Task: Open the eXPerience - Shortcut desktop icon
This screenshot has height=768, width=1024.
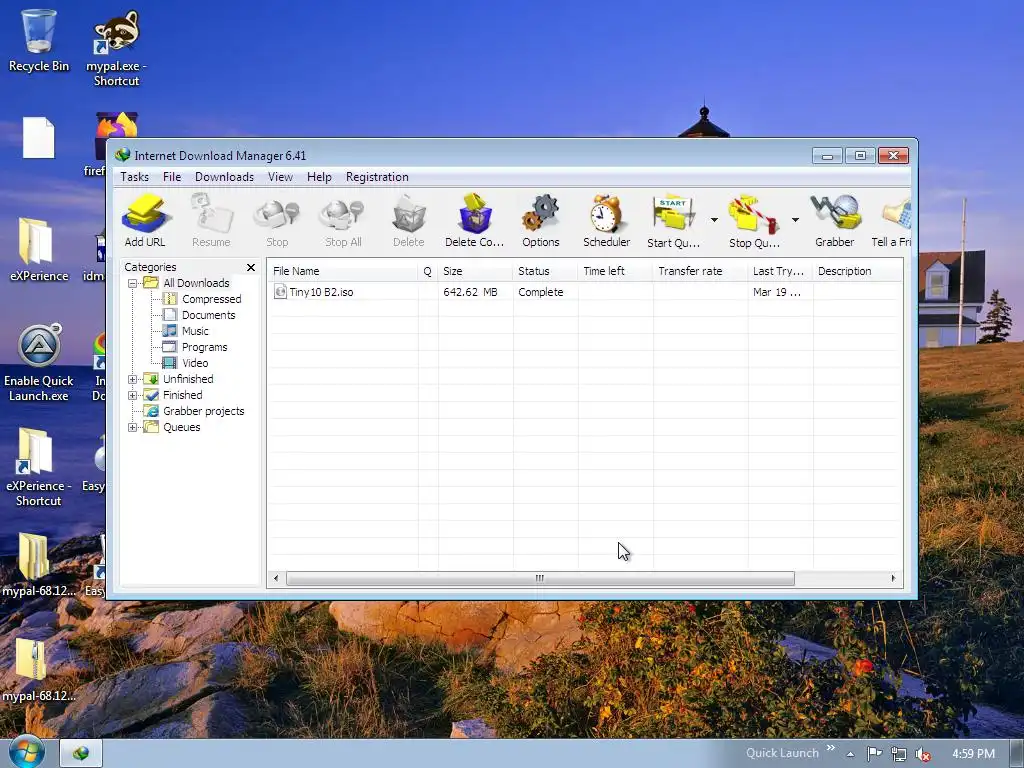Action: point(39,468)
